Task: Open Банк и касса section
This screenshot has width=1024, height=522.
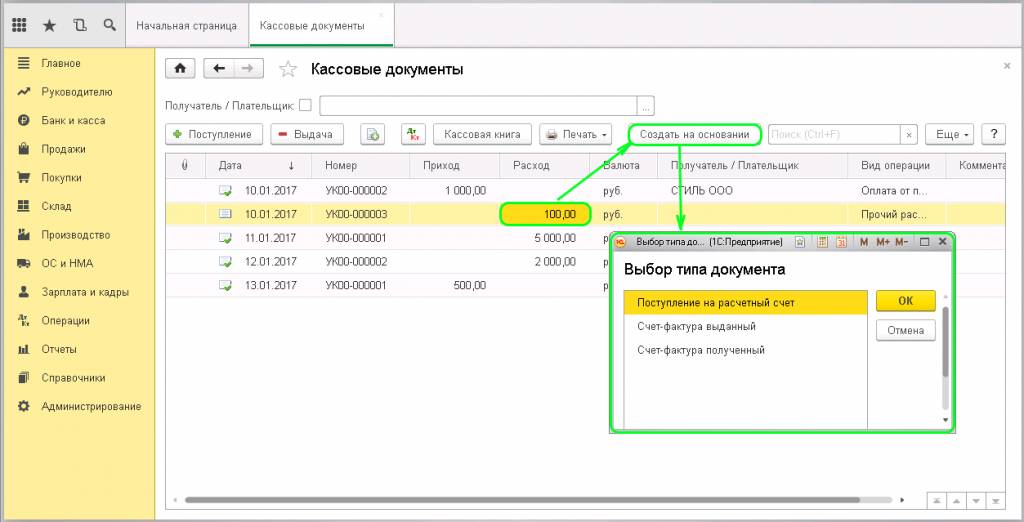Action: 73,120
